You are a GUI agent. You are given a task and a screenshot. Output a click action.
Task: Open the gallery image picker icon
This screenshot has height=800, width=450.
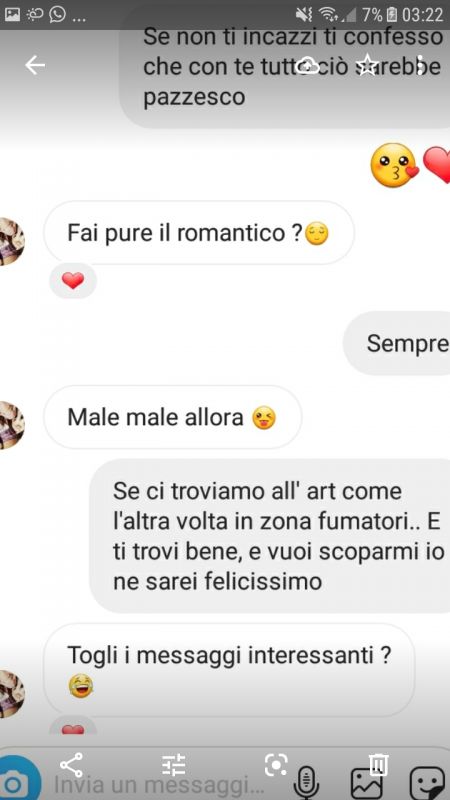click(366, 783)
